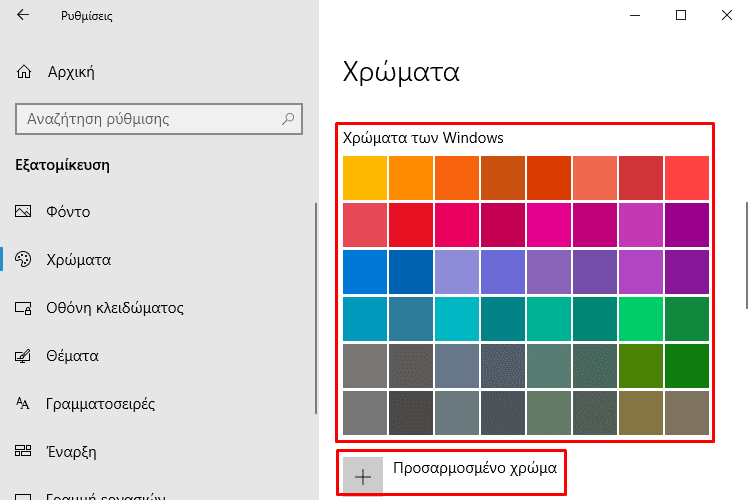Click the Φόντο picture icon

[23, 211]
